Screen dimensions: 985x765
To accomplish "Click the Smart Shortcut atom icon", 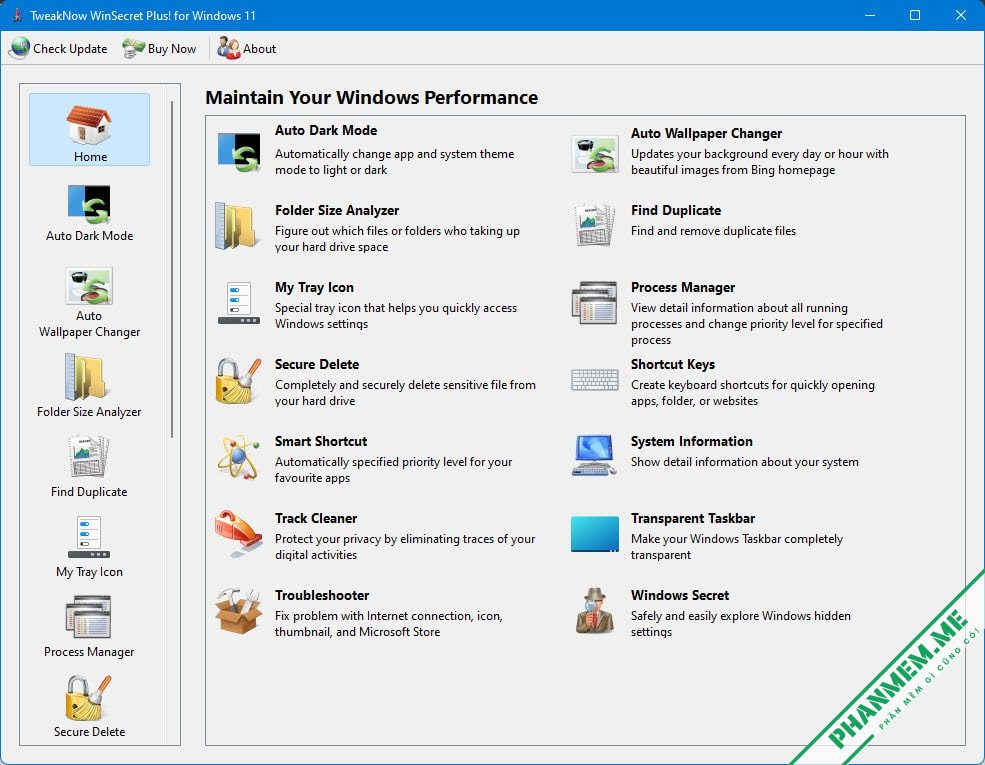I will tap(239, 457).
